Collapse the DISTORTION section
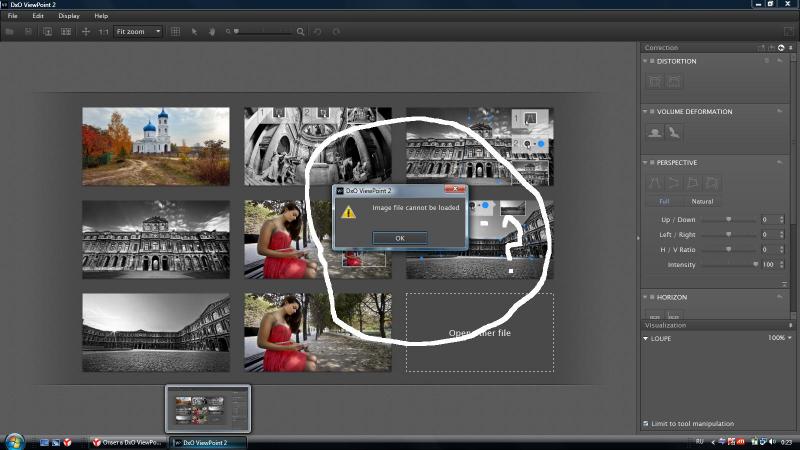This screenshot has width=800, height=450. pyautogui.click(x=645, y=61)
